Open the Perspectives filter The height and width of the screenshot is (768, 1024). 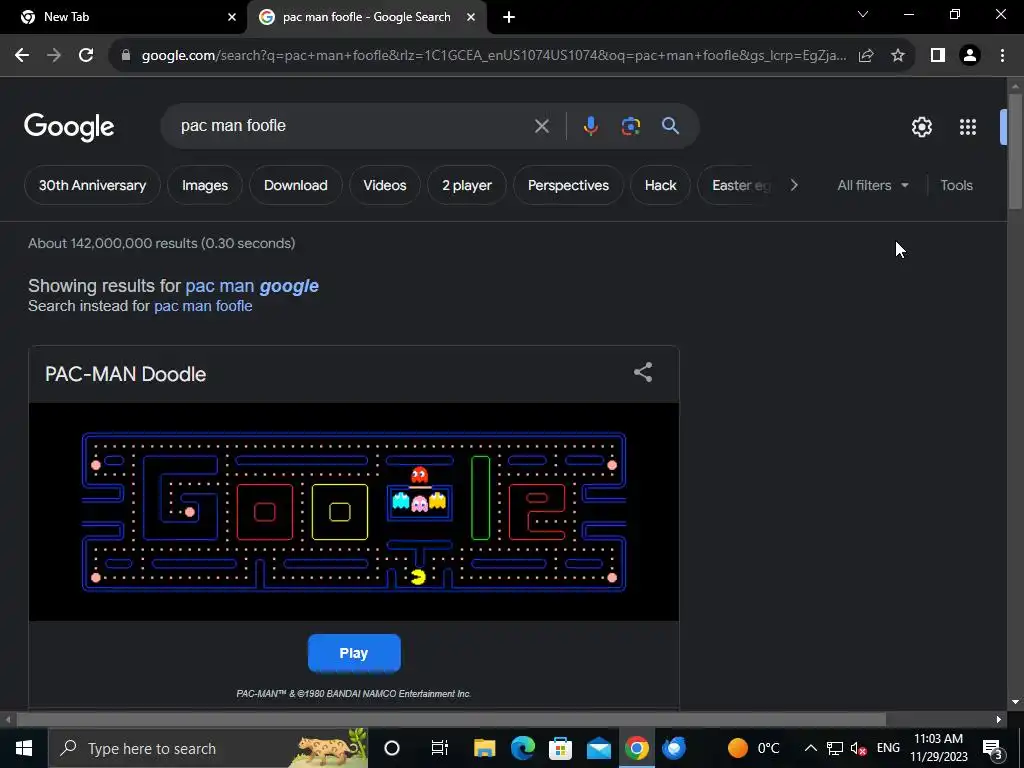click(x=568, y=185)
